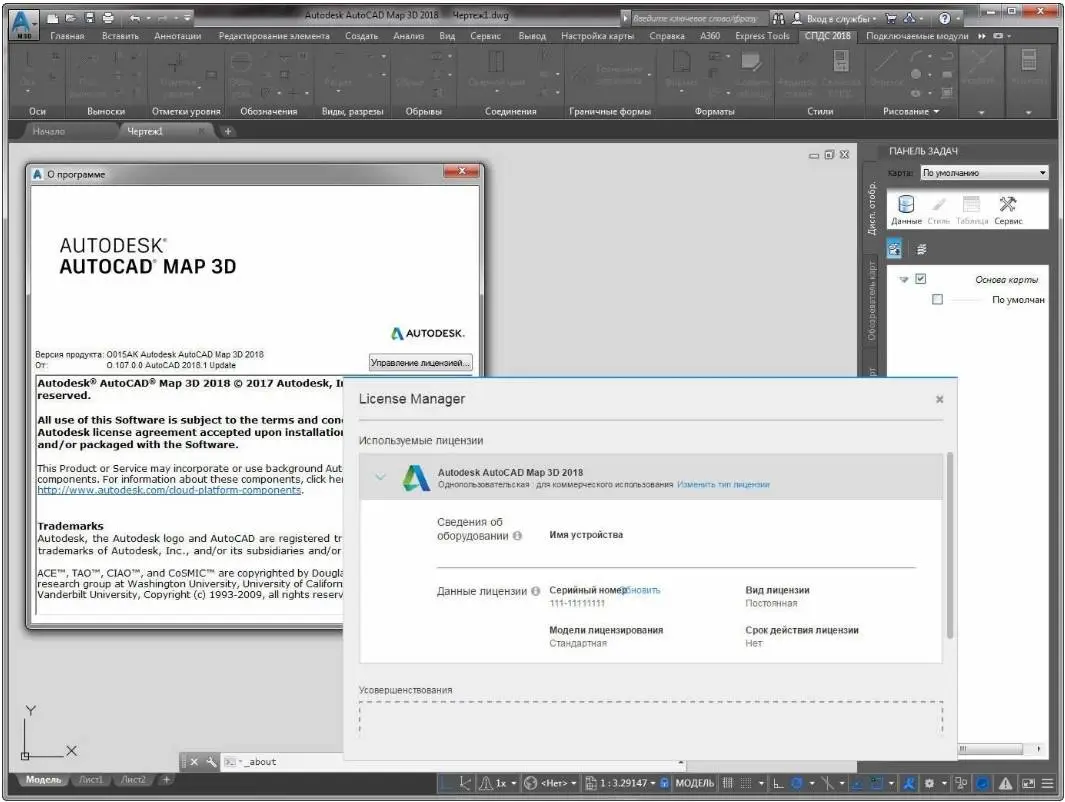
Task: Open the cloud-platform-components hyperlink
Action: coord(169,490)
